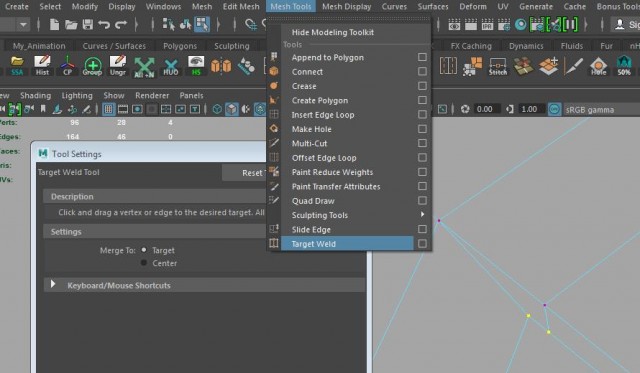Collapse the Description section header
This screenshot has width=640, height=373.
tap(155, 196)
